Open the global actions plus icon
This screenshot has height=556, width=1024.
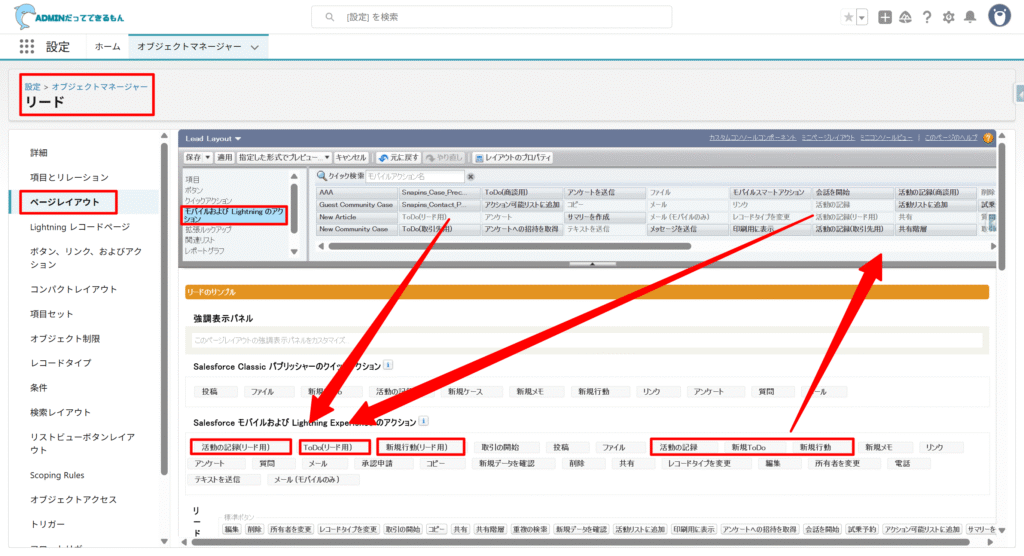884,17
